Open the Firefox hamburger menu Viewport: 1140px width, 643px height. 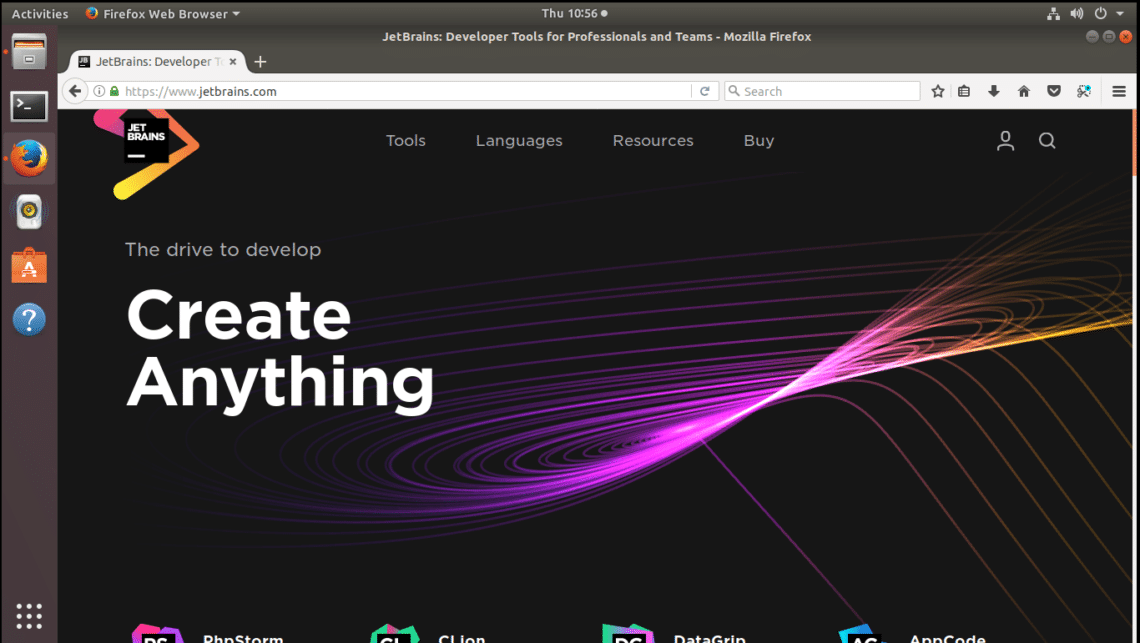coord(1118,90)
